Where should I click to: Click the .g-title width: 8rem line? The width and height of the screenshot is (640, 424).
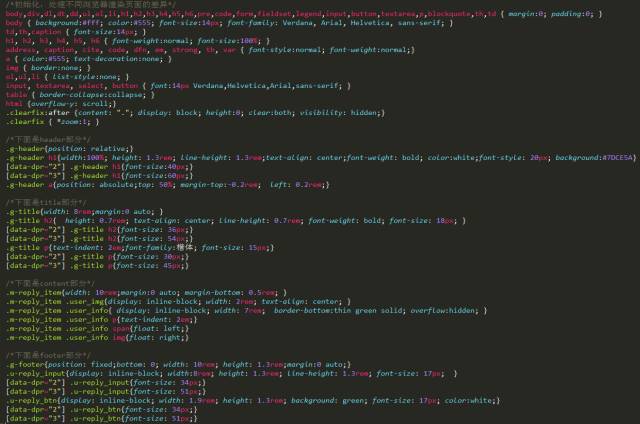point(84,211)
